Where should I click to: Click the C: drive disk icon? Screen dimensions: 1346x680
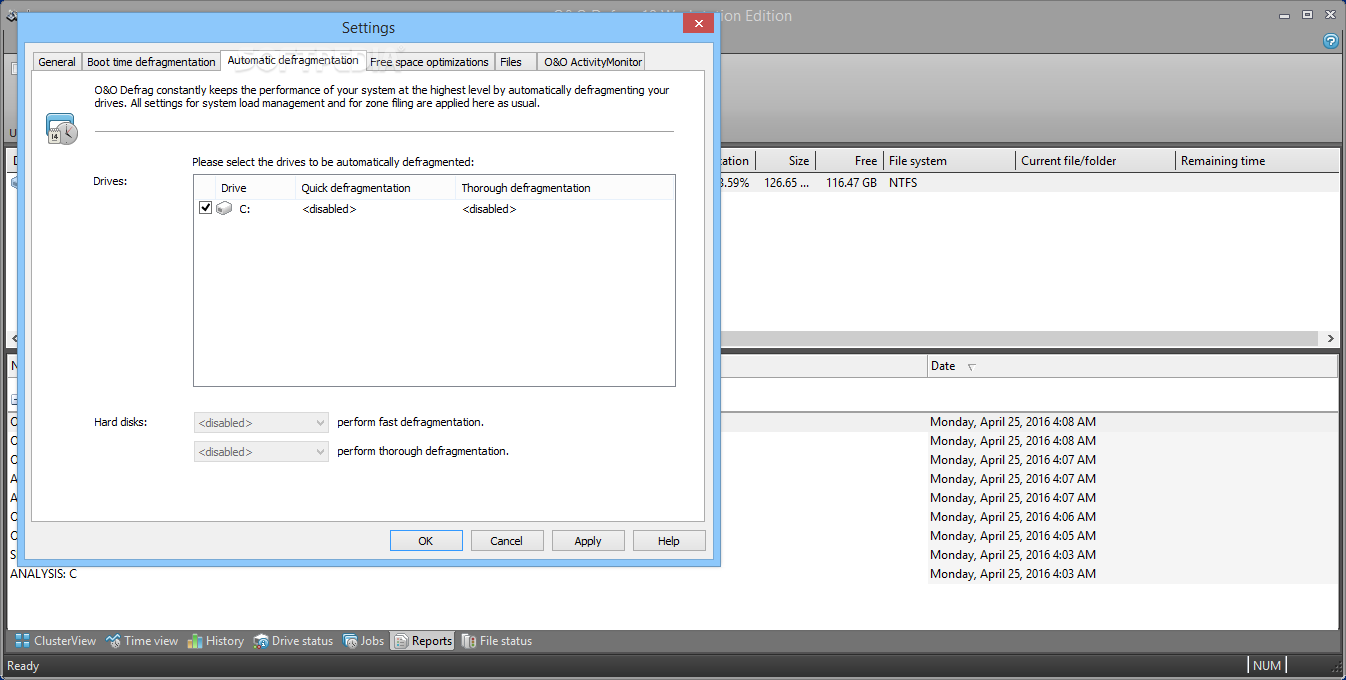(225, 209)
